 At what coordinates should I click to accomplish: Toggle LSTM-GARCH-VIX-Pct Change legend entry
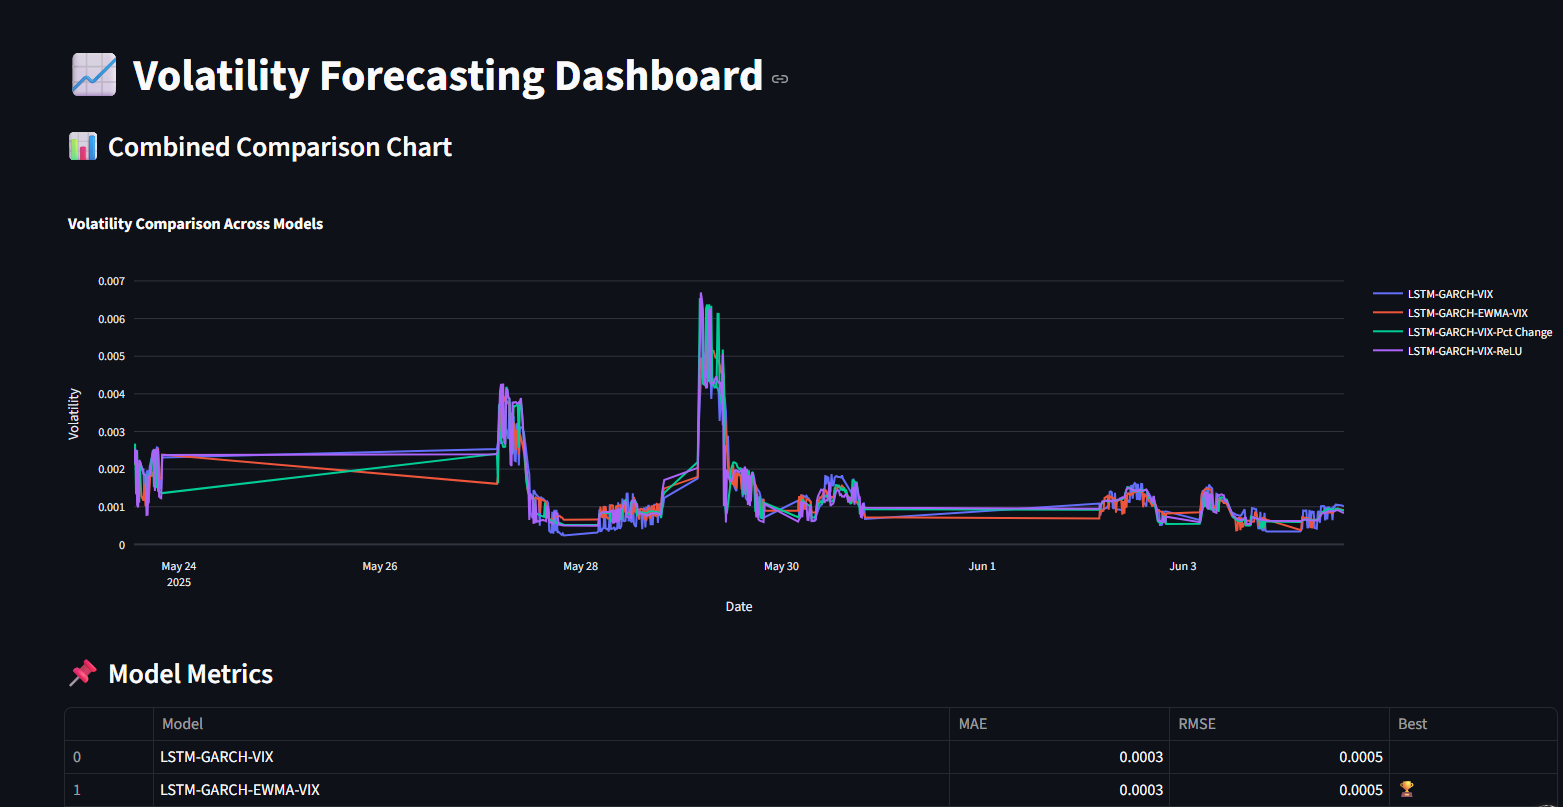(x=1463, y=332)
